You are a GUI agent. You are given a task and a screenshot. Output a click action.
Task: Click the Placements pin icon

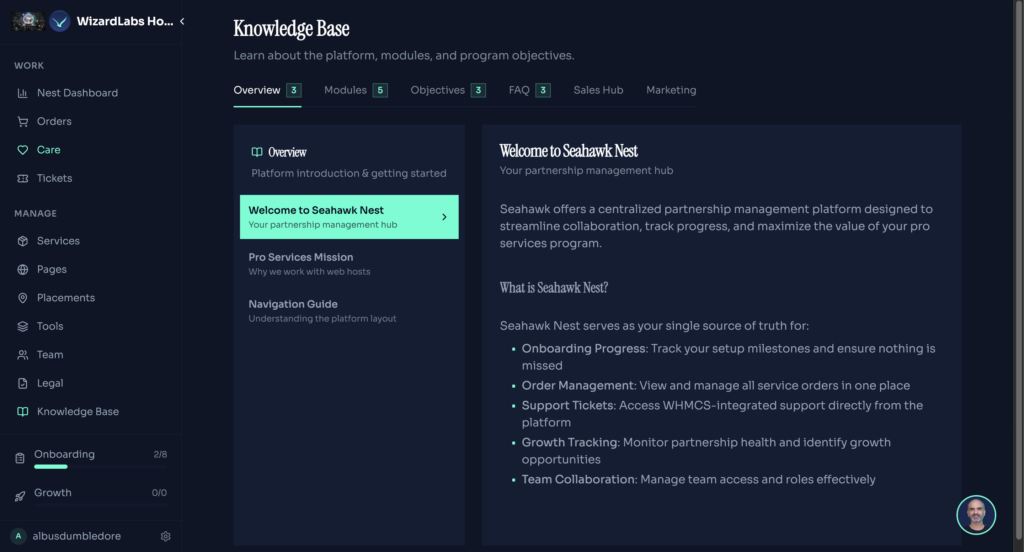coord(23,298)
